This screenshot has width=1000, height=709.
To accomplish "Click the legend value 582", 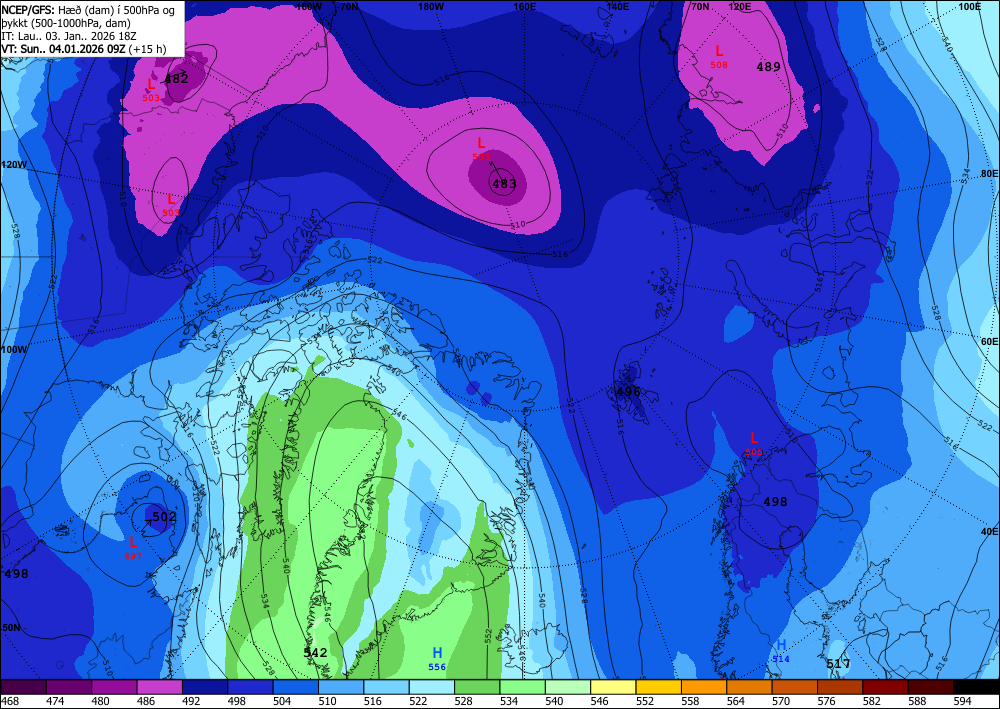I will click(872, 701).
